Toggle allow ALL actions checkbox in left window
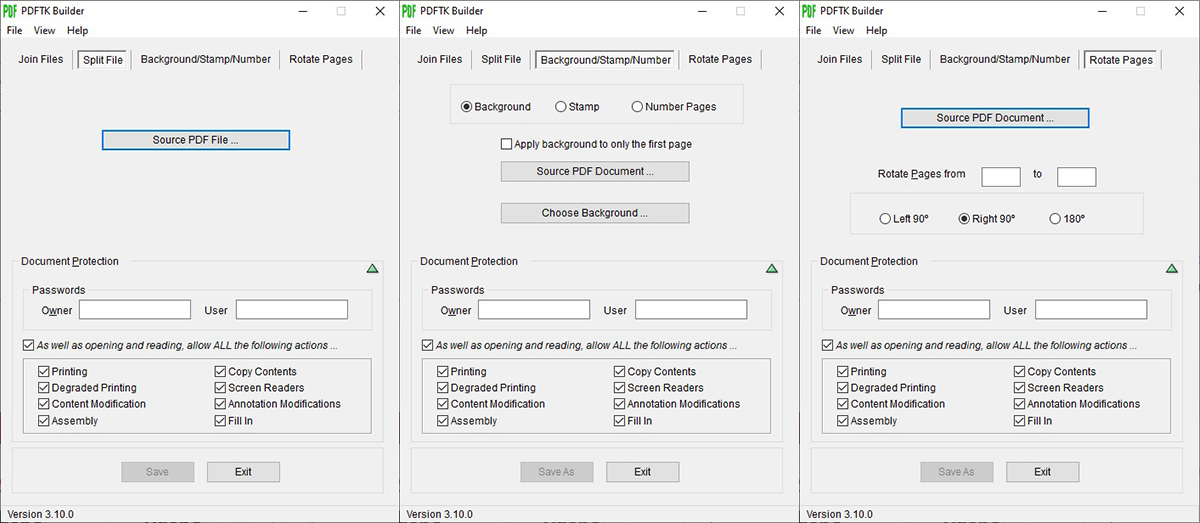This screenshot has height=523, width=1200. tap(28, 346)
